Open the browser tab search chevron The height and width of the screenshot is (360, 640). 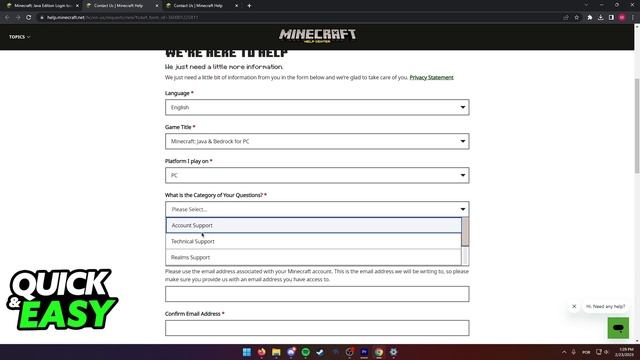click(586, 5)
